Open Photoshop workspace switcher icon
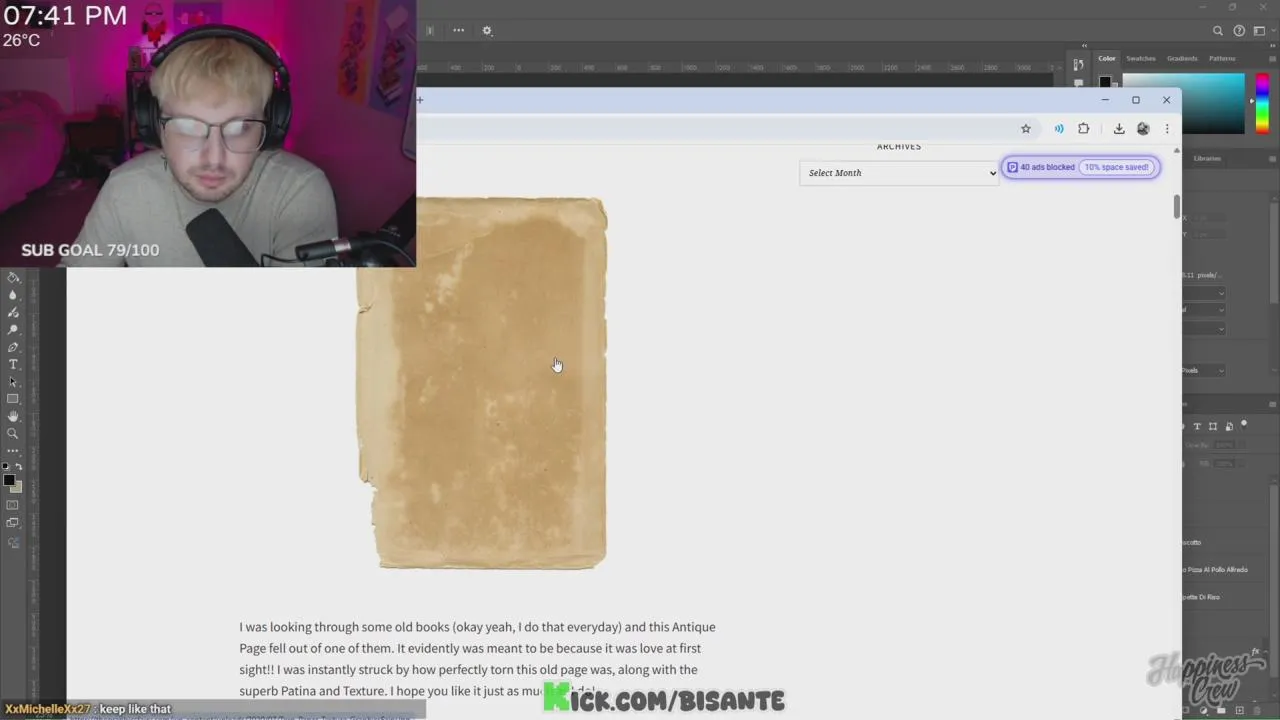 point(1259,31)
